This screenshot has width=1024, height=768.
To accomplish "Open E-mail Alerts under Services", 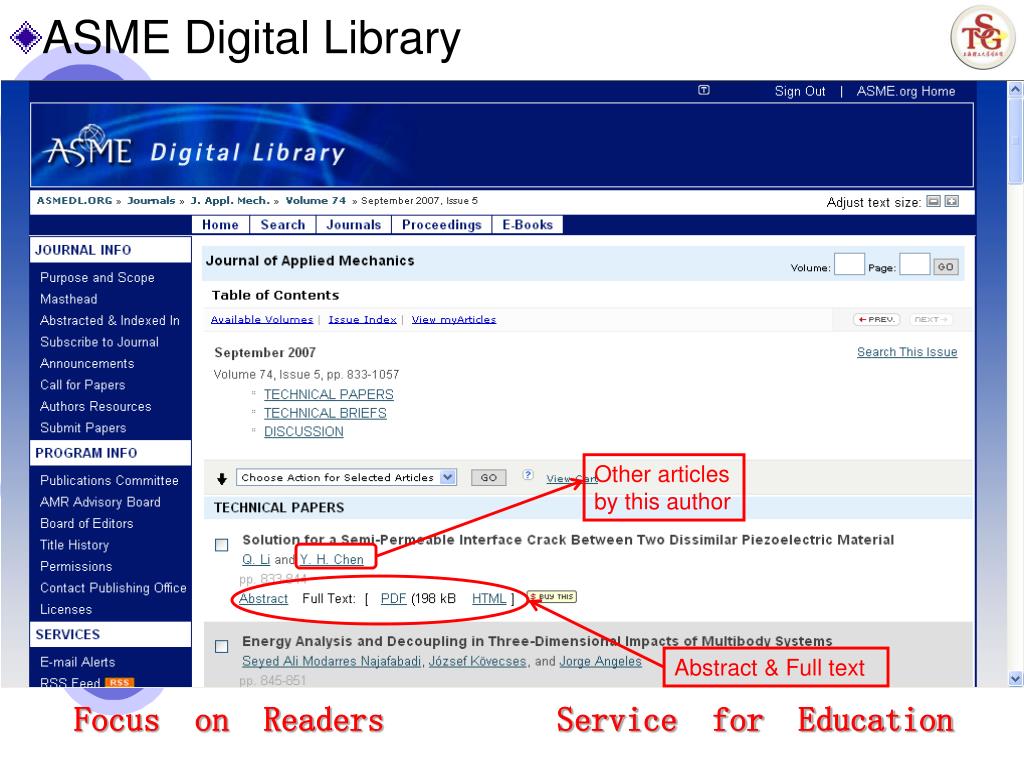I will tap(77, 662).
